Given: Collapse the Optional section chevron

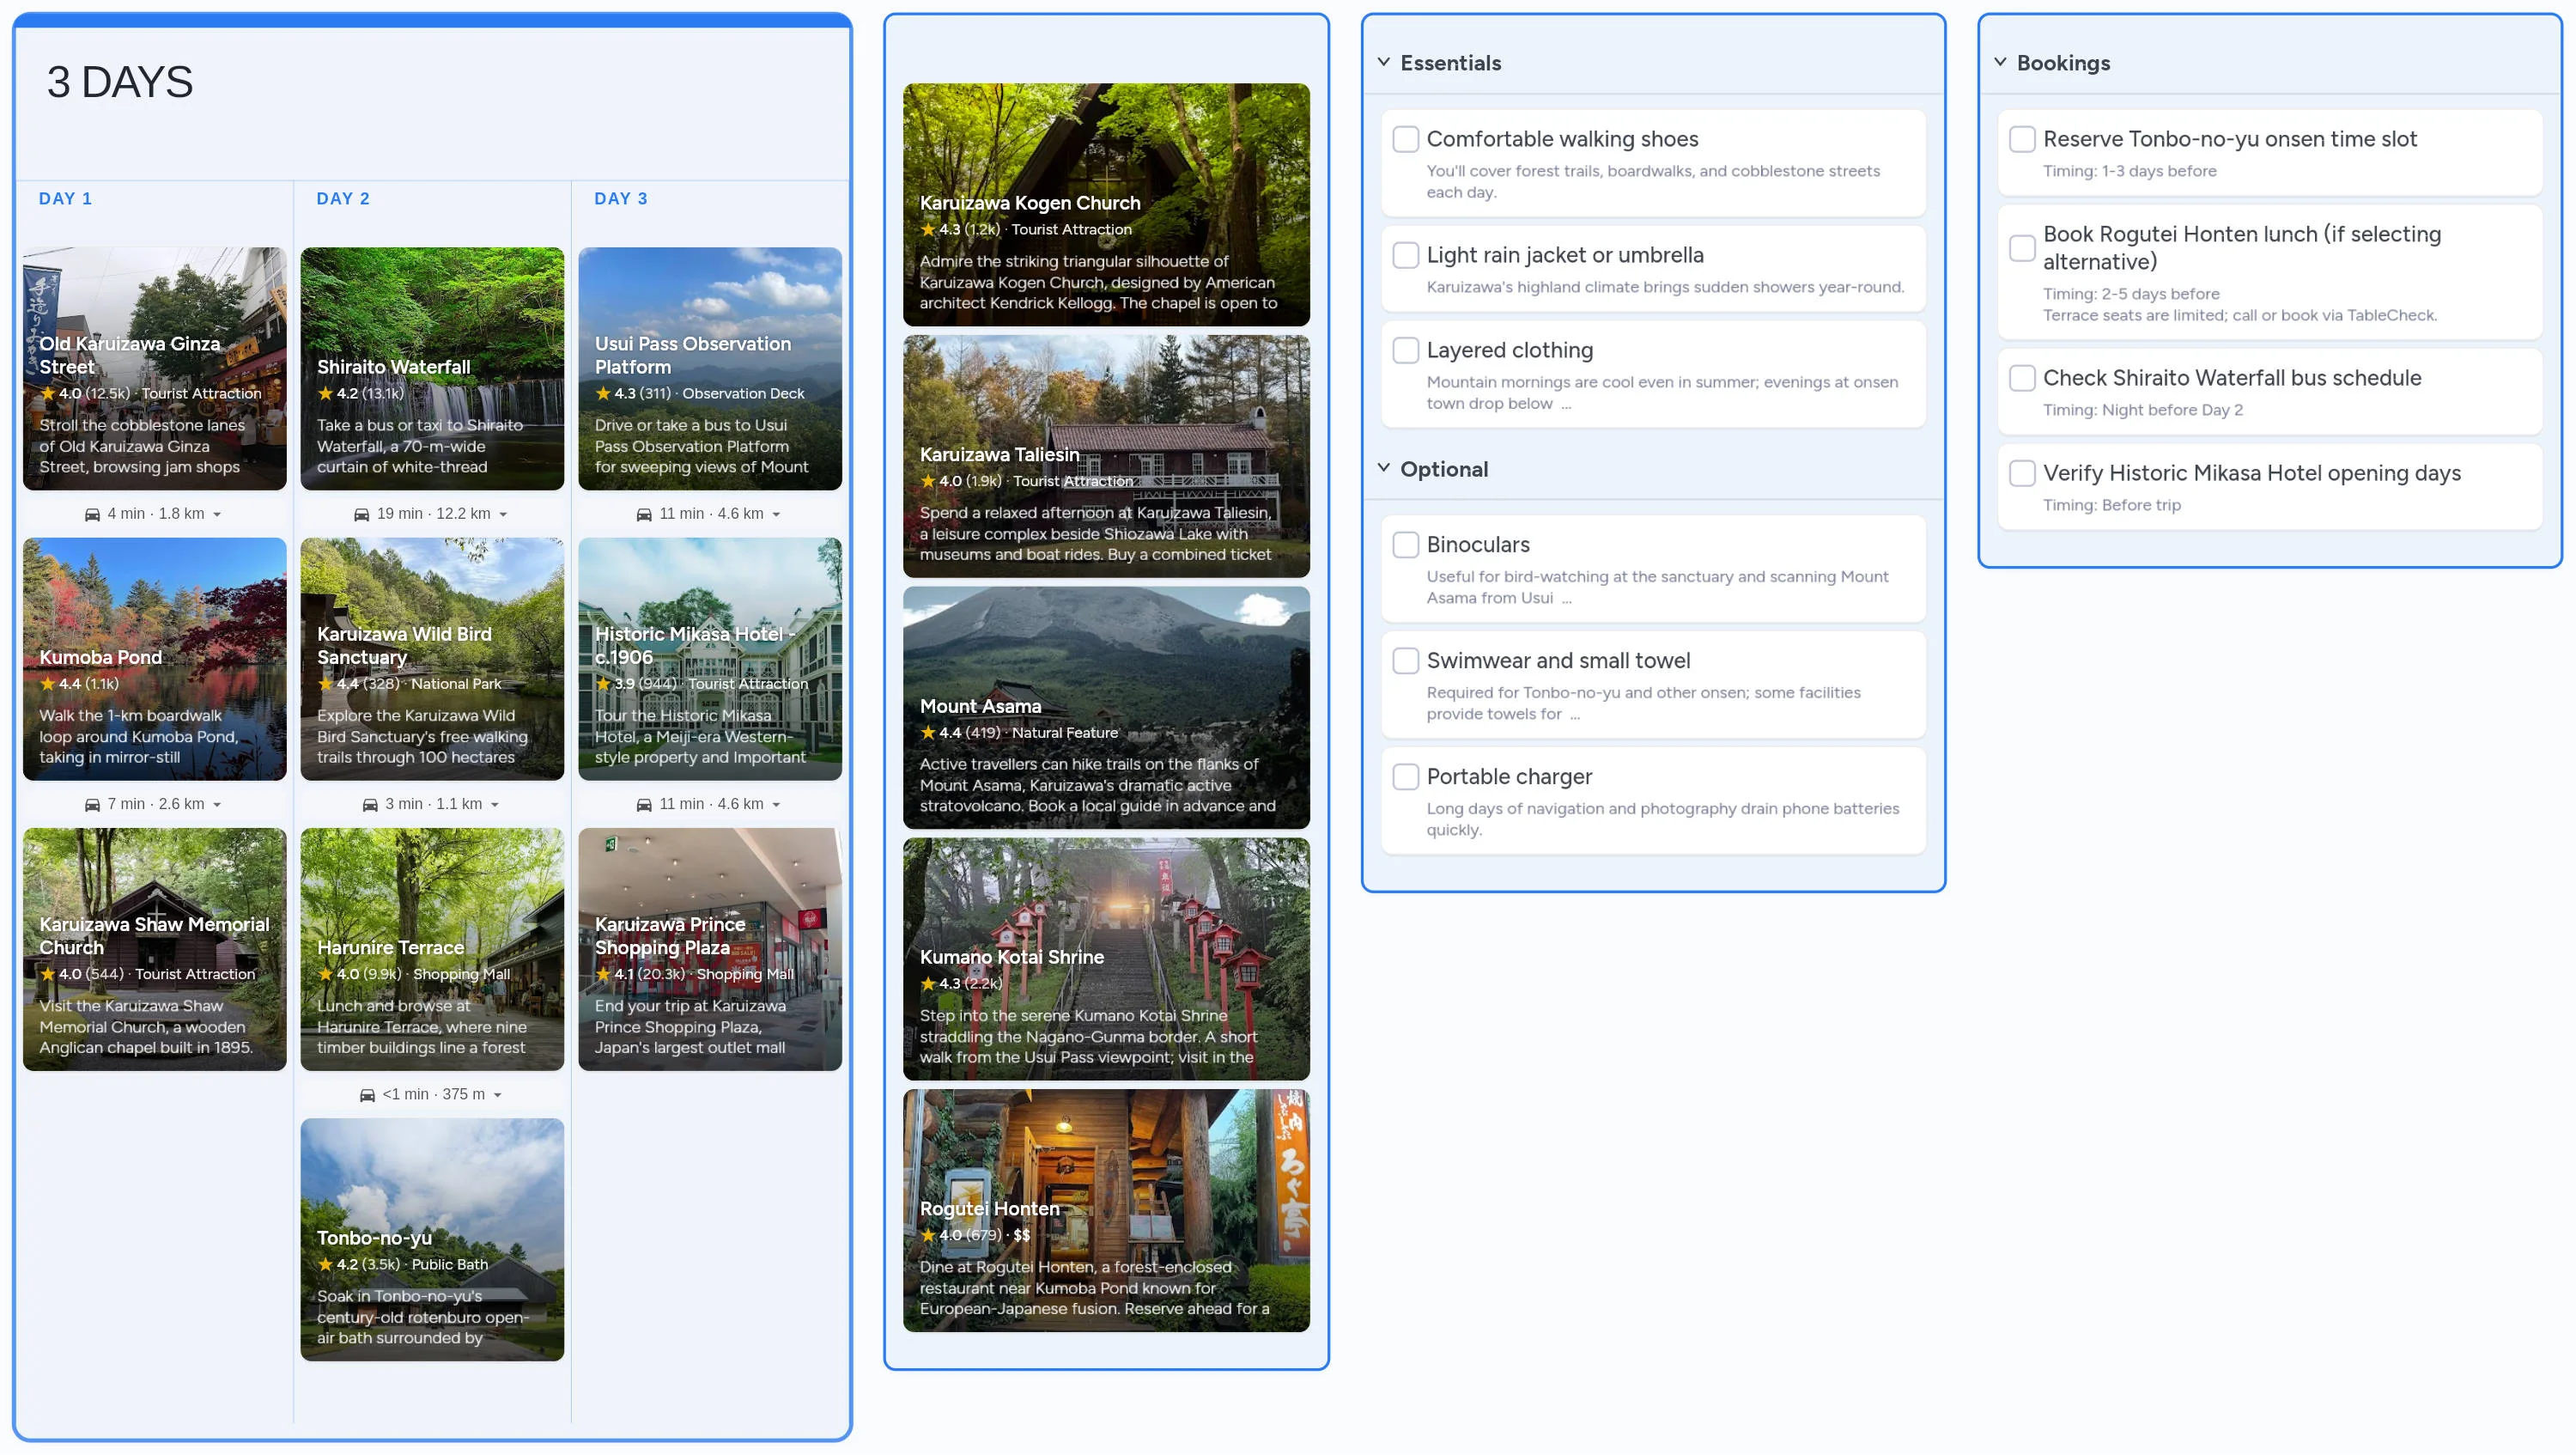Looking at the screenshot, I should [1383, 468].
